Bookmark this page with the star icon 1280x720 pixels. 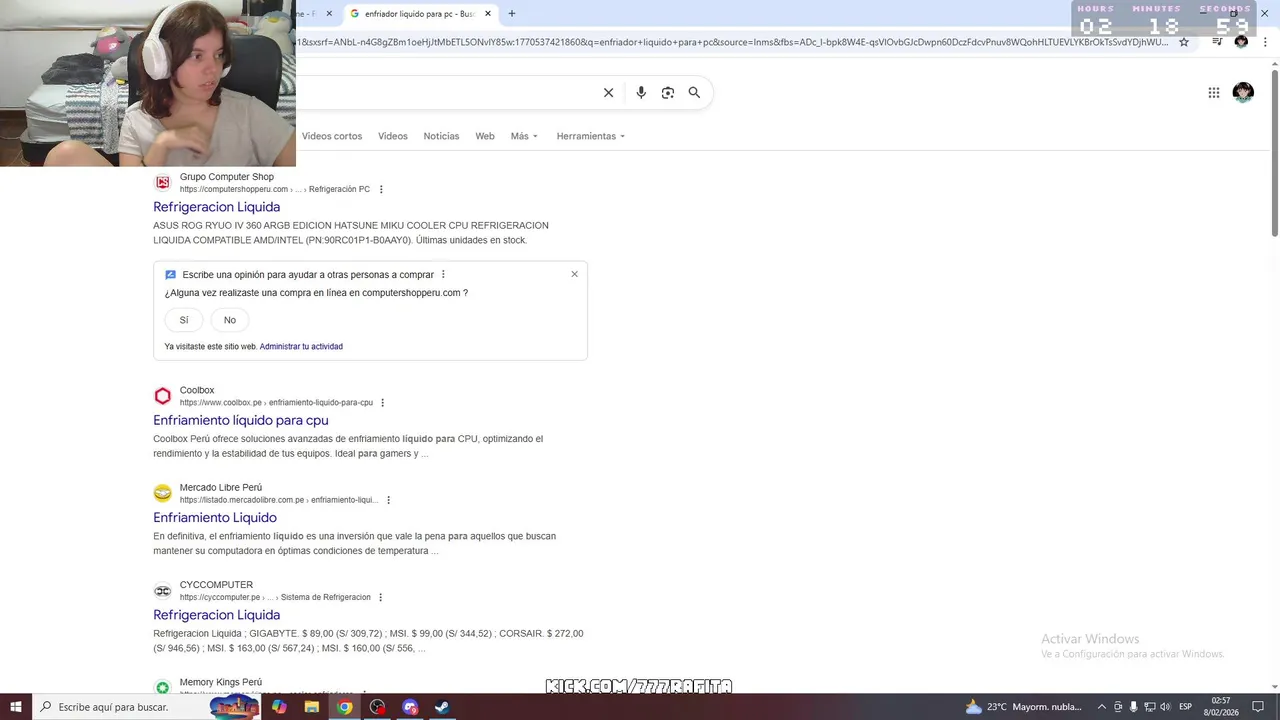[x=1184, y=42]
